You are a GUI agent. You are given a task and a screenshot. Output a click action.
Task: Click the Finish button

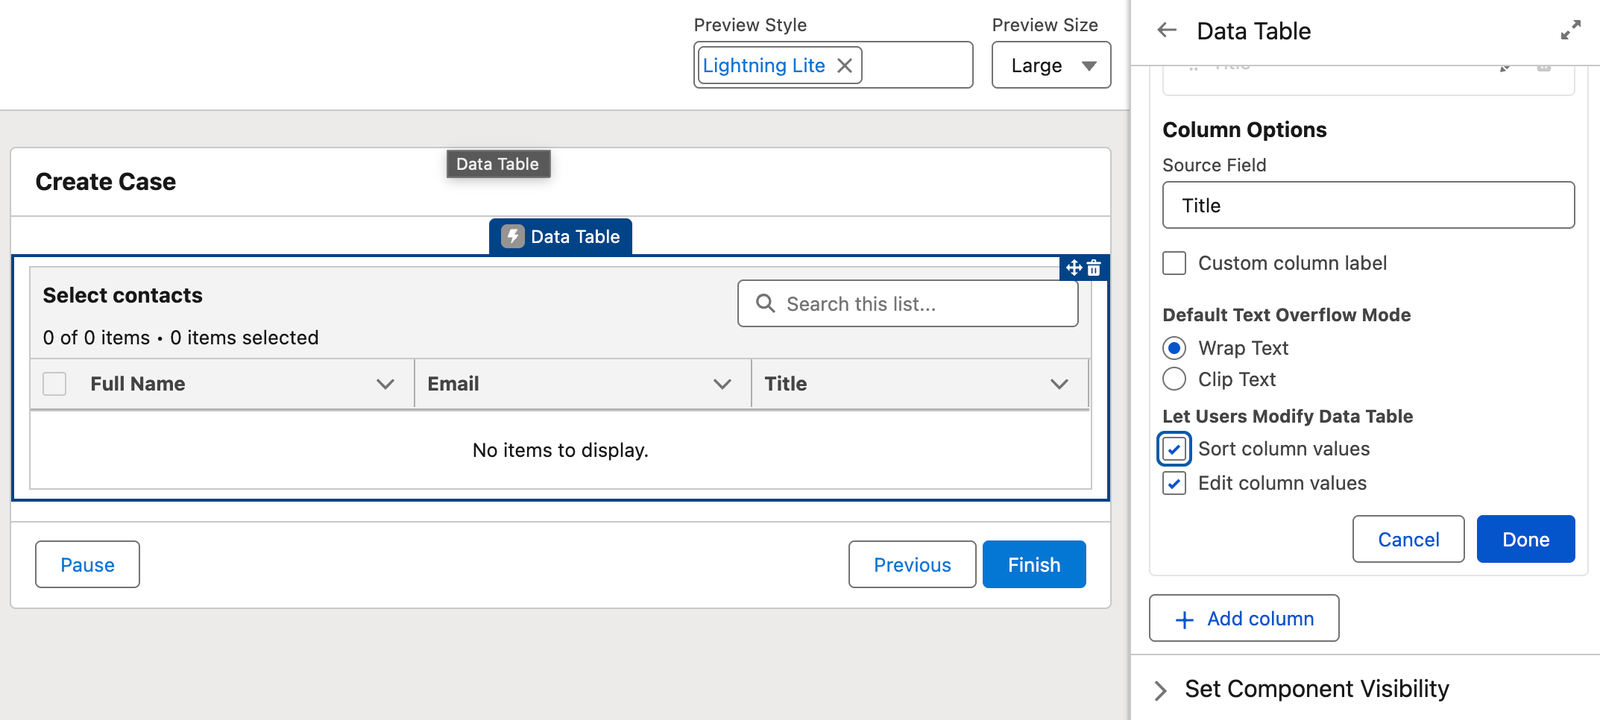pyautogui.click(x=1033, y=565)
